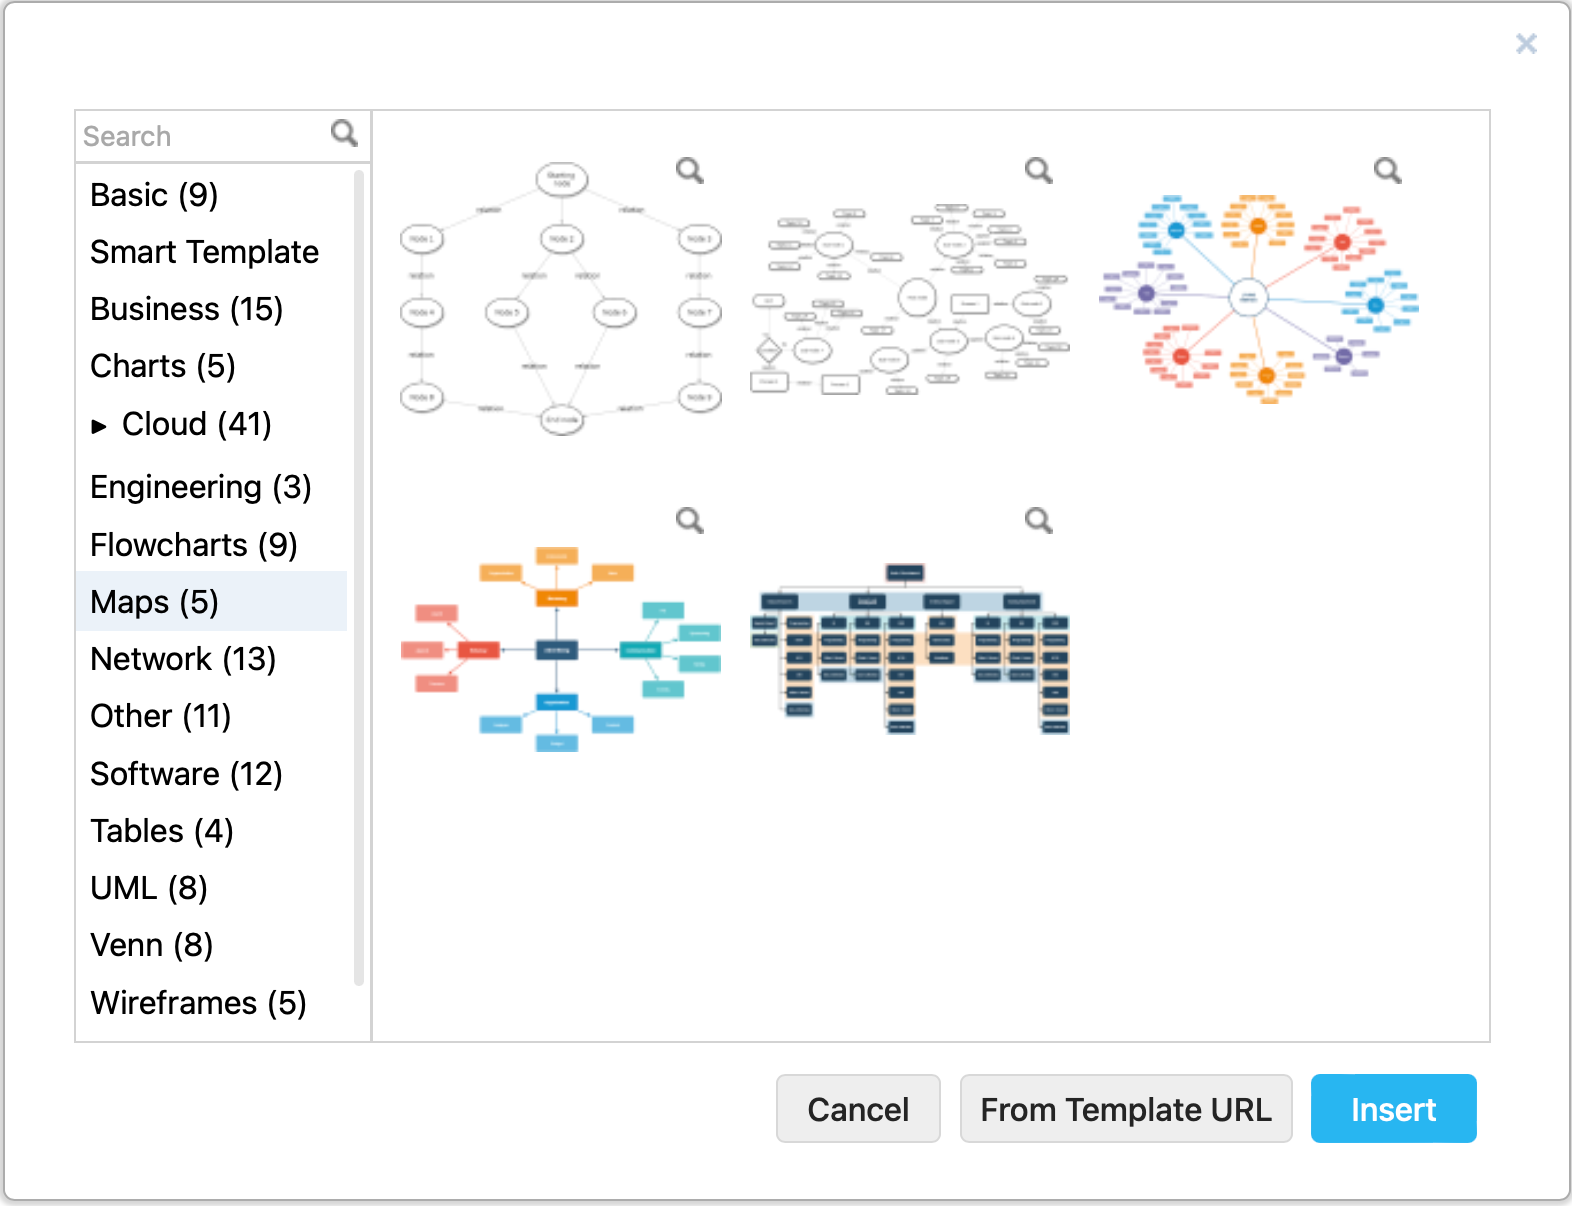Click the search magnifier icon
The image size is (1572, 1206).
click(344, 133)
